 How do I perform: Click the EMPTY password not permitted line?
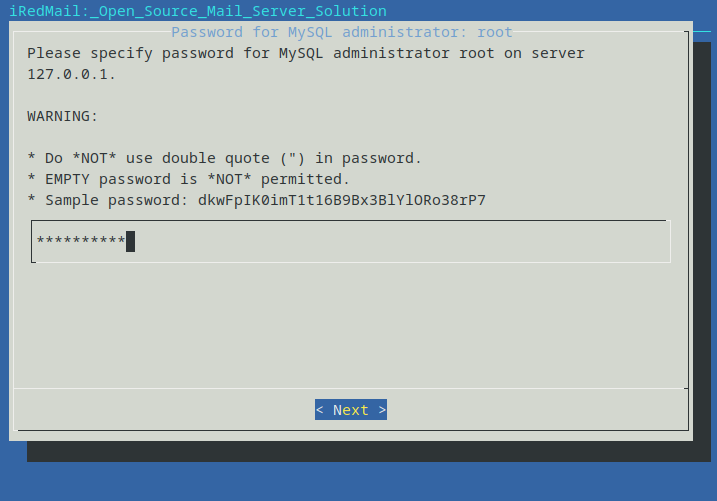188,179
